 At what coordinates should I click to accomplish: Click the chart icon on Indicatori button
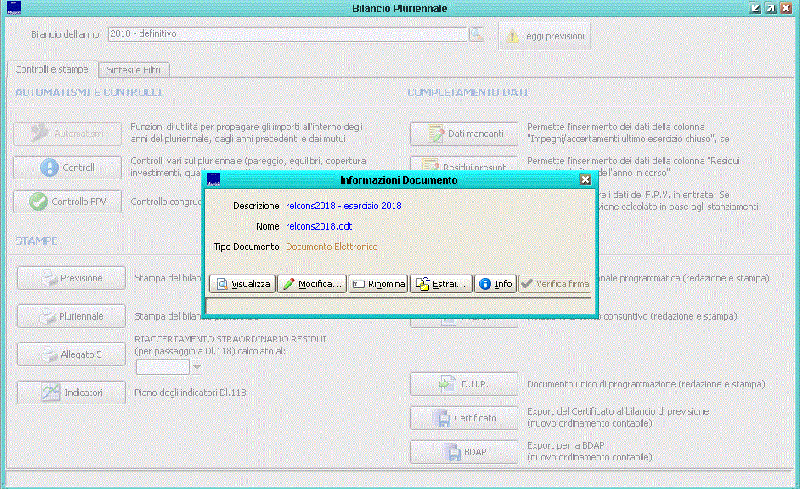click(x=51, y=393)
